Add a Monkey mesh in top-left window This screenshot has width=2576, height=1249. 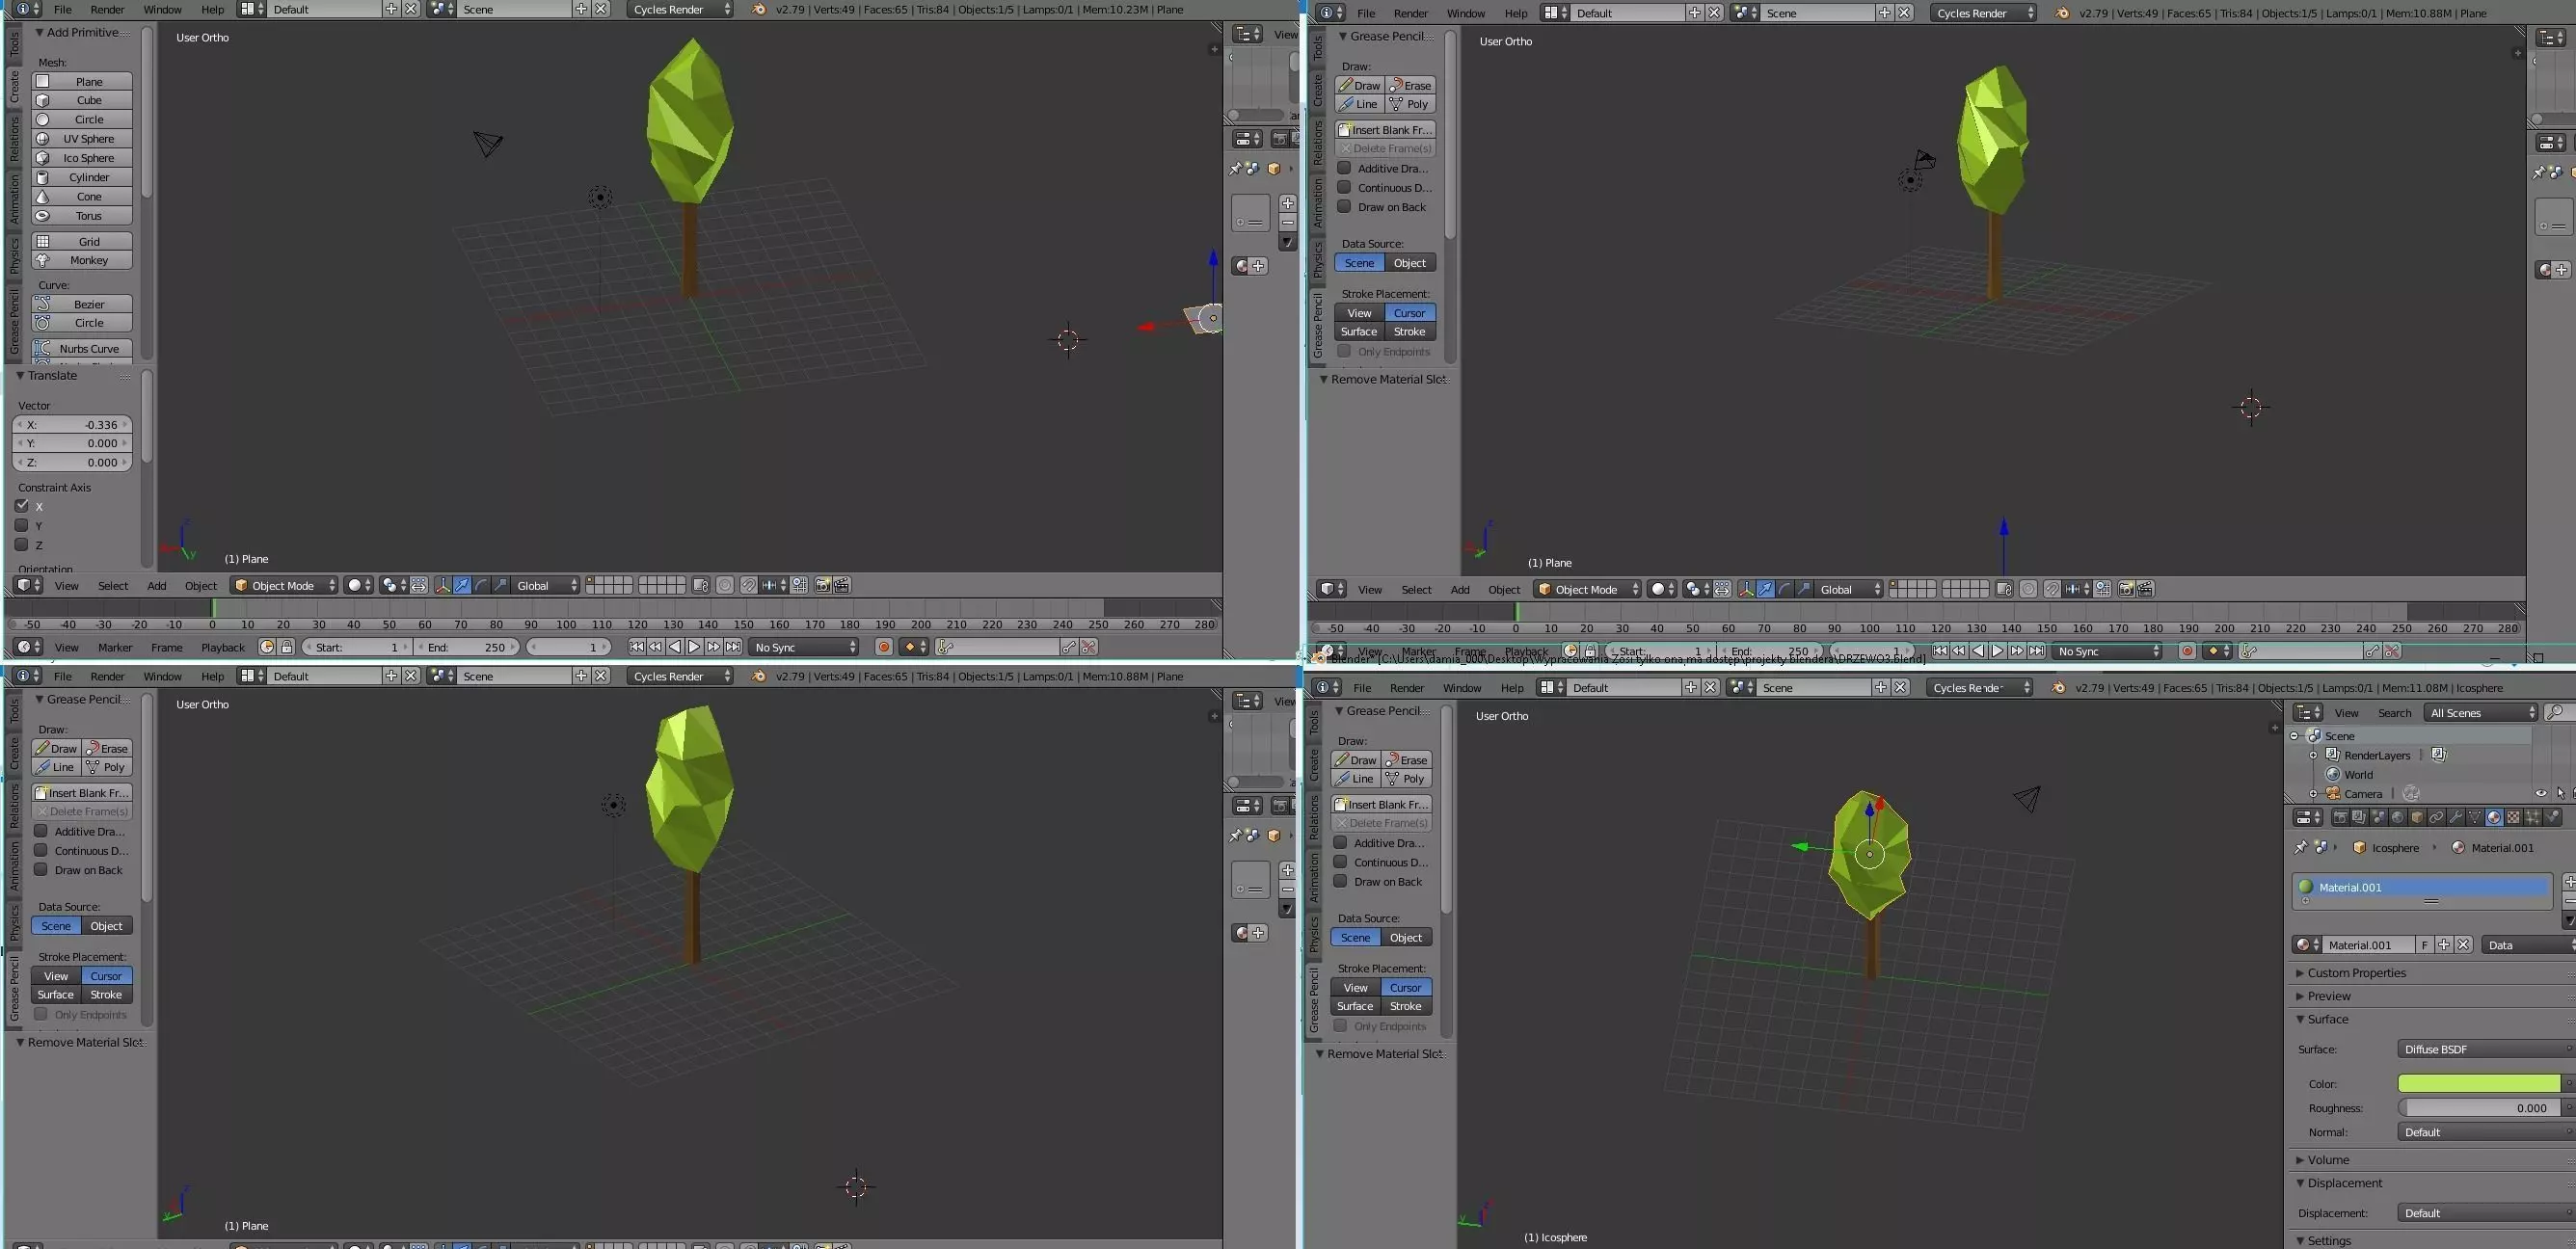tap(82, 260)
